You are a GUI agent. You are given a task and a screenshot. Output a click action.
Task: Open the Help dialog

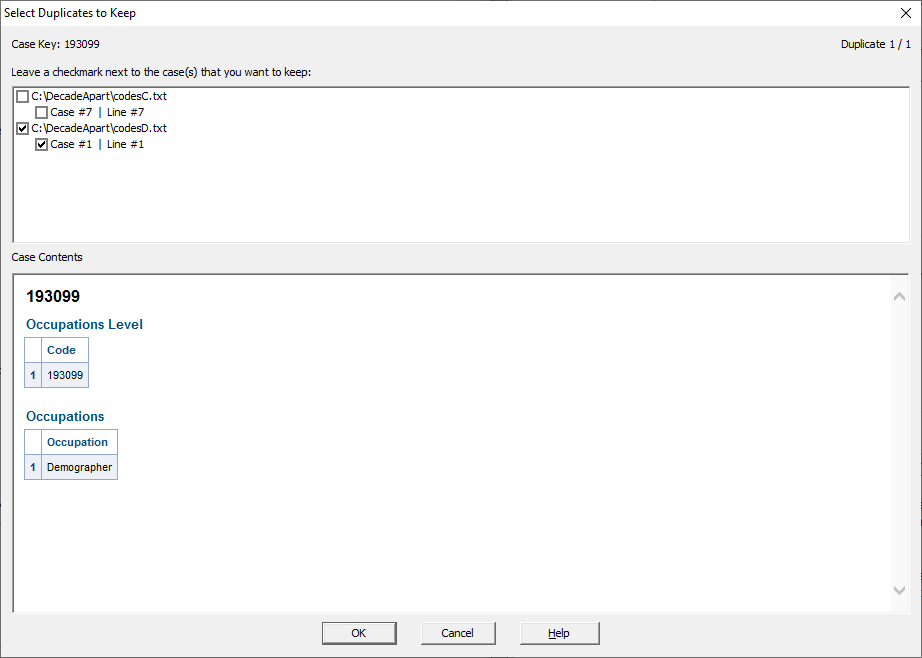point(559,632)
